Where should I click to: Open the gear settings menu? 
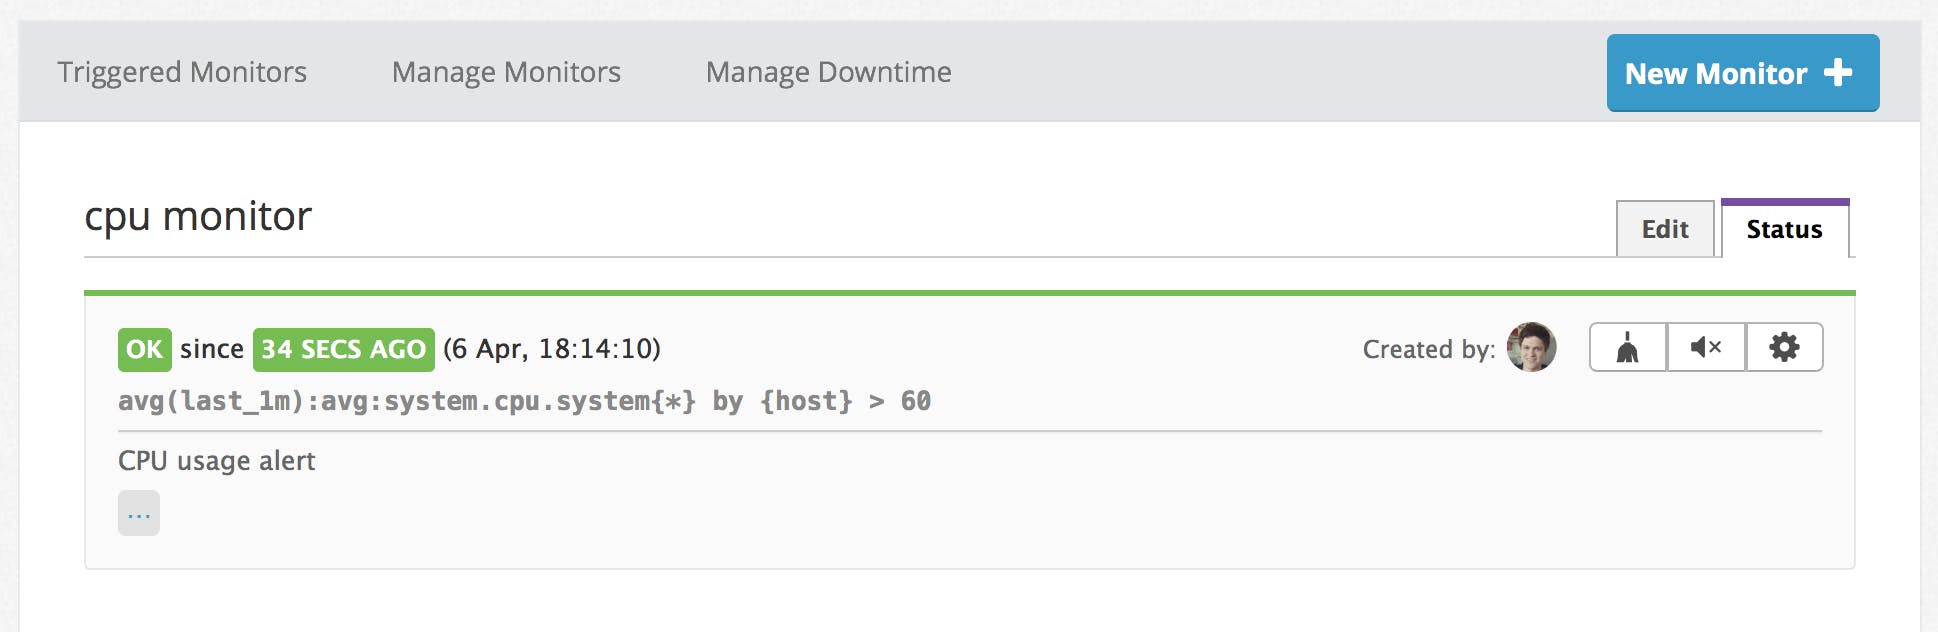(x=1784, y=348)
